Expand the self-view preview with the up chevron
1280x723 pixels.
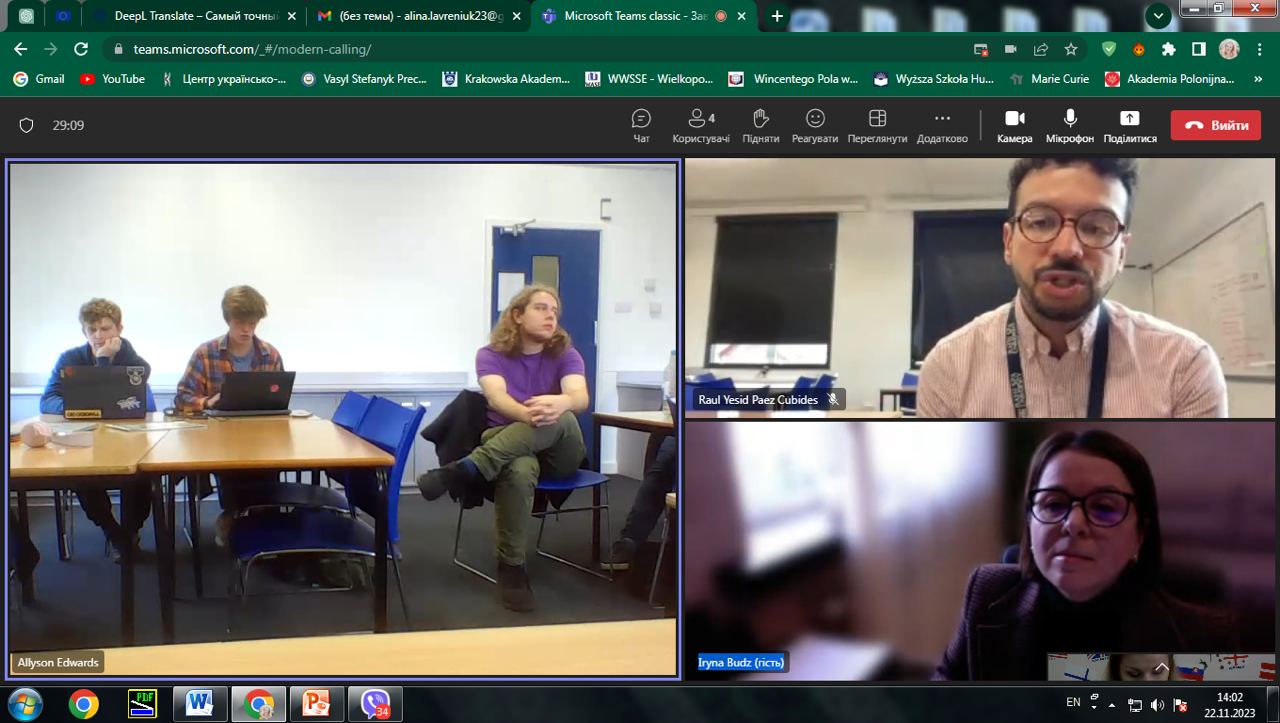(x=1161, y=667)
